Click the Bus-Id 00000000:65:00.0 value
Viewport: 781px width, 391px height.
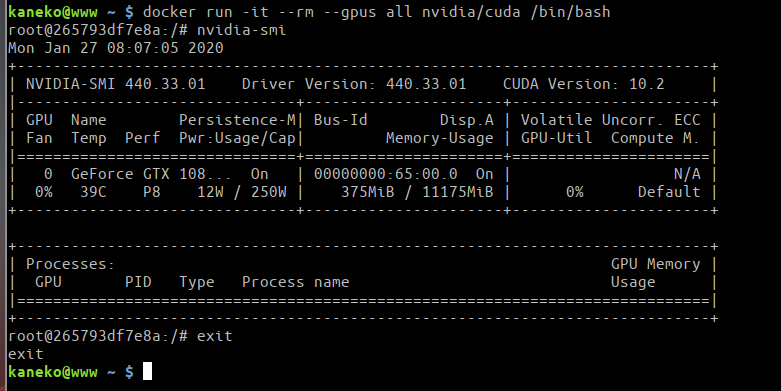(386, 174)
